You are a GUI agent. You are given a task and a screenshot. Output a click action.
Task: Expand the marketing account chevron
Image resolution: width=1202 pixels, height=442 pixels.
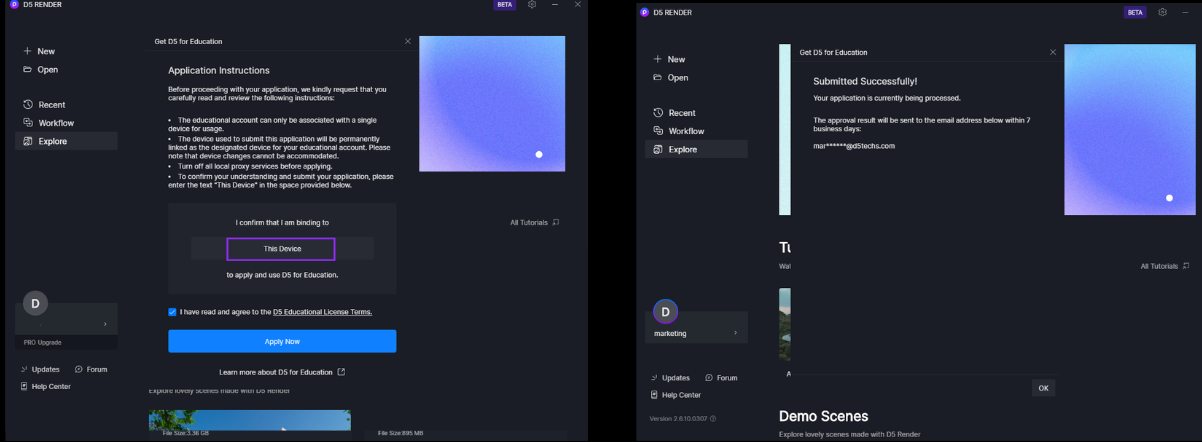coord(735,333)
